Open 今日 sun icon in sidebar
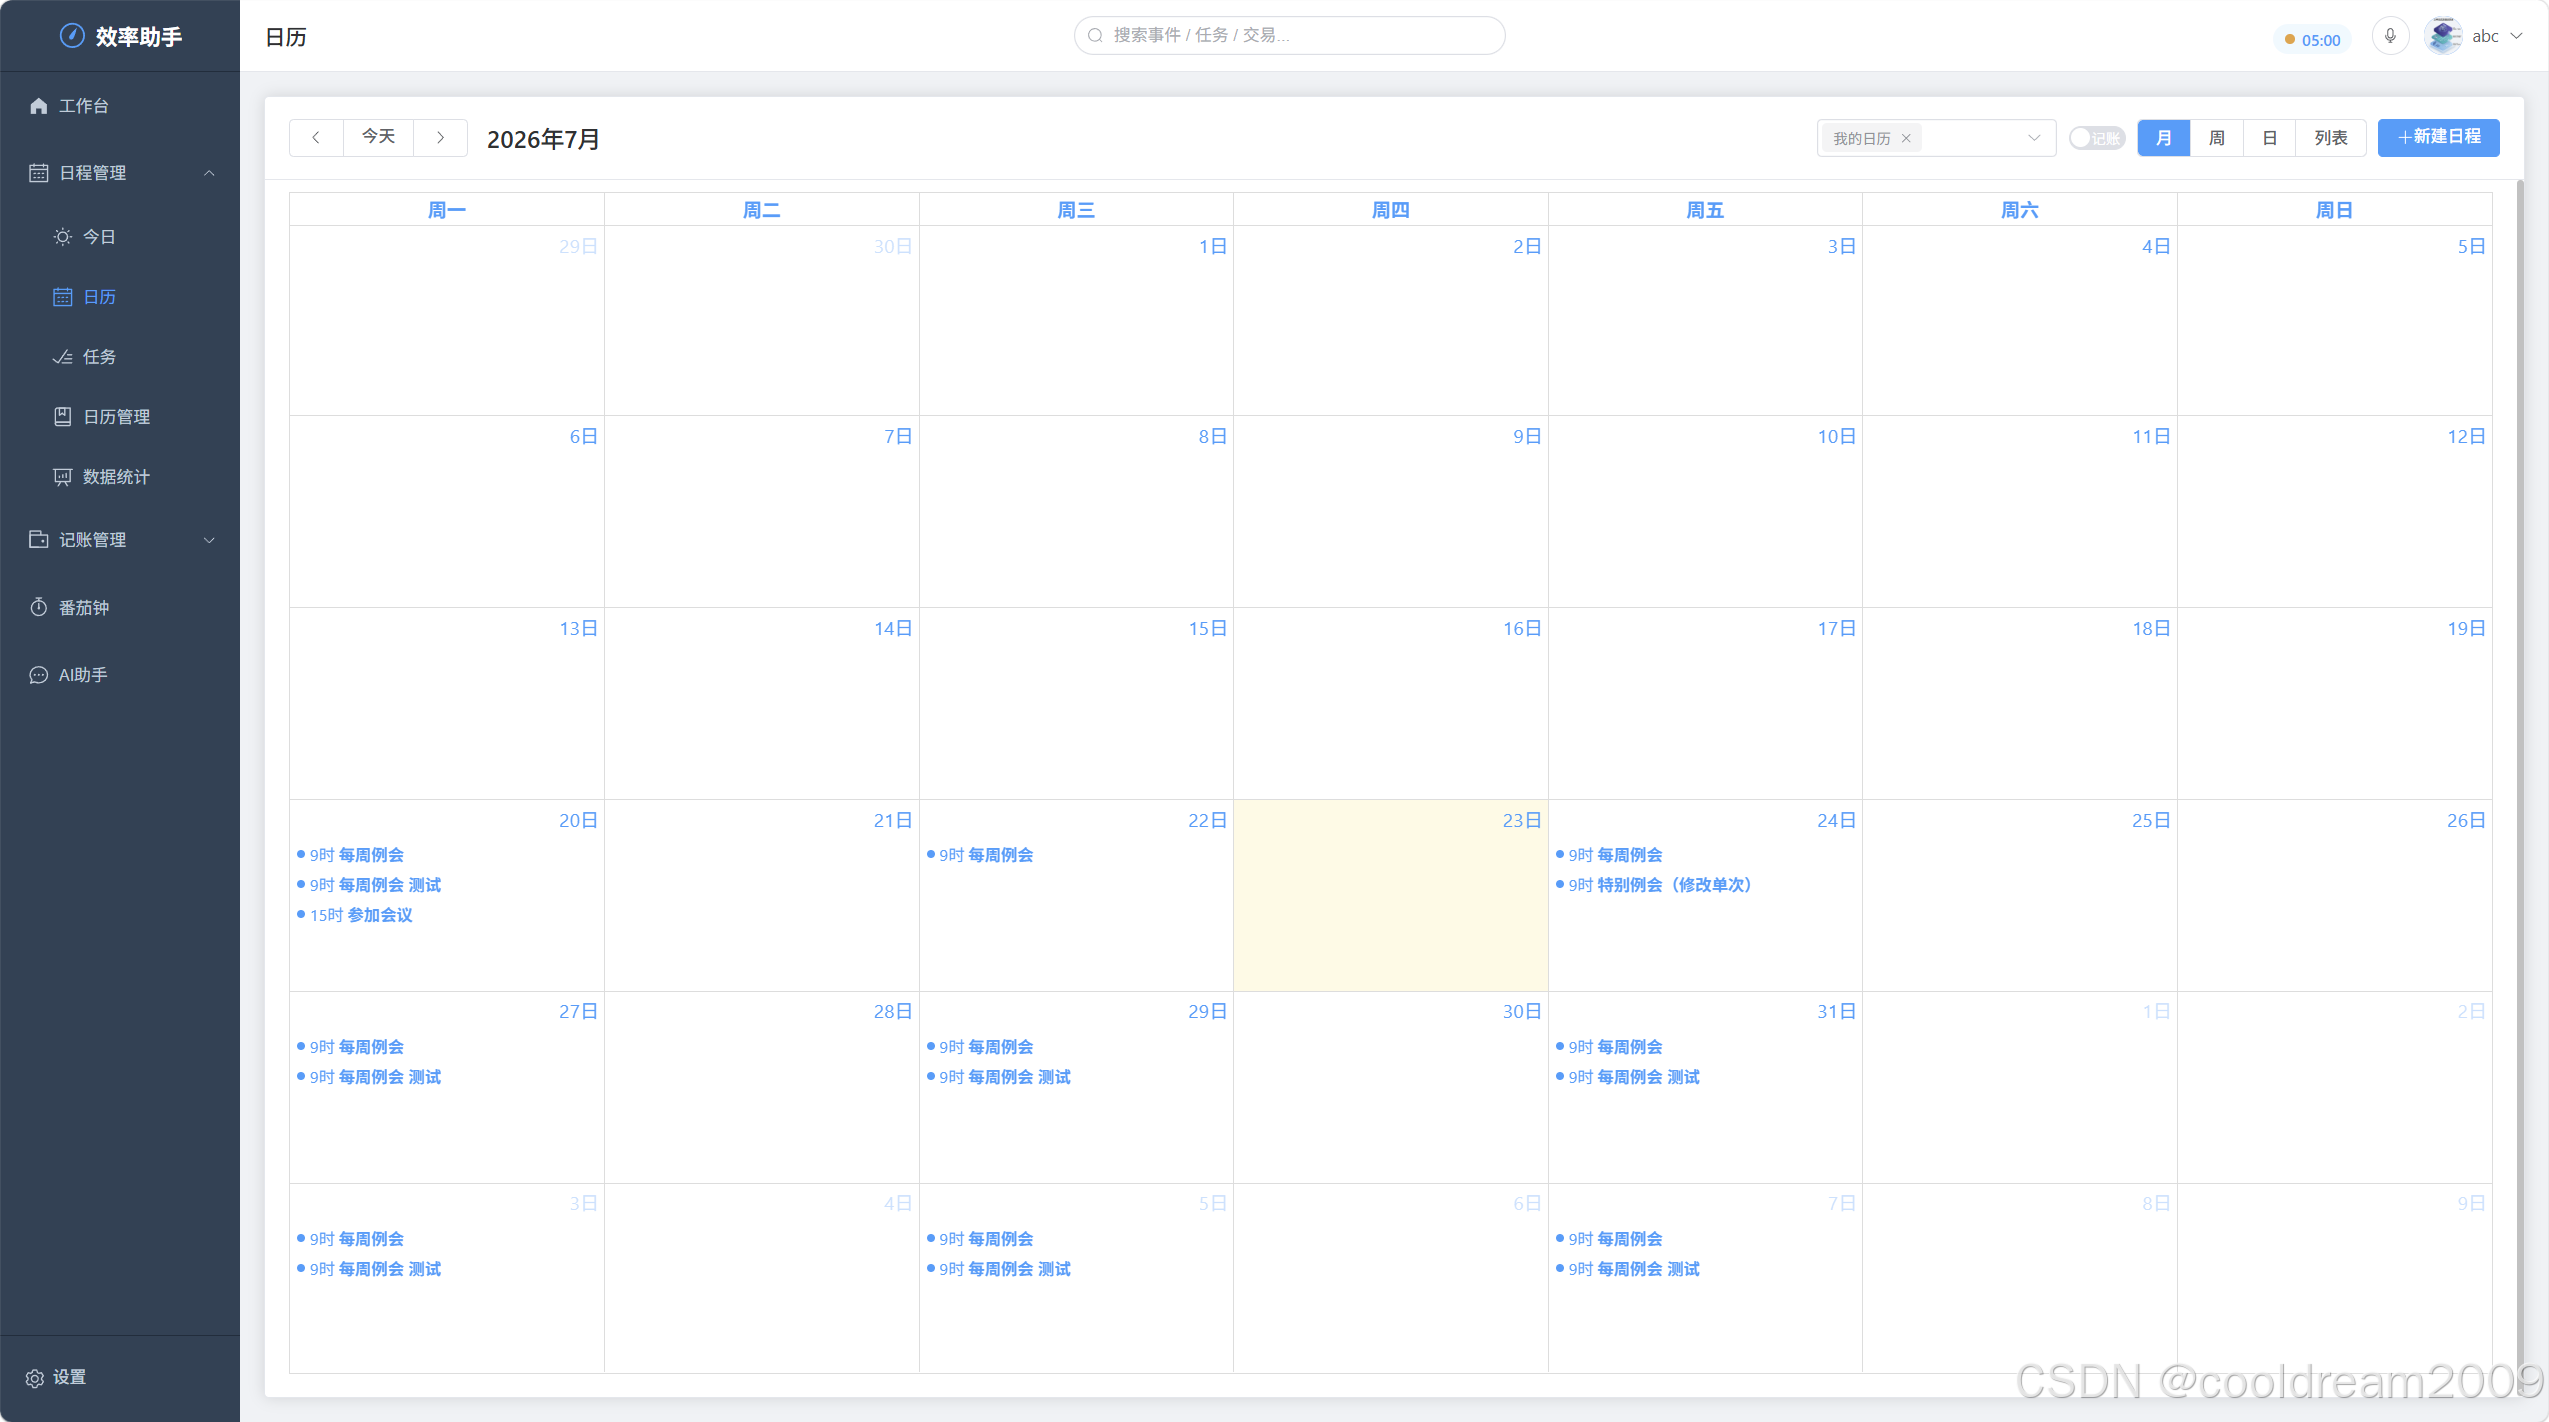The image size is (2549, 1422). tap(62, 237)
